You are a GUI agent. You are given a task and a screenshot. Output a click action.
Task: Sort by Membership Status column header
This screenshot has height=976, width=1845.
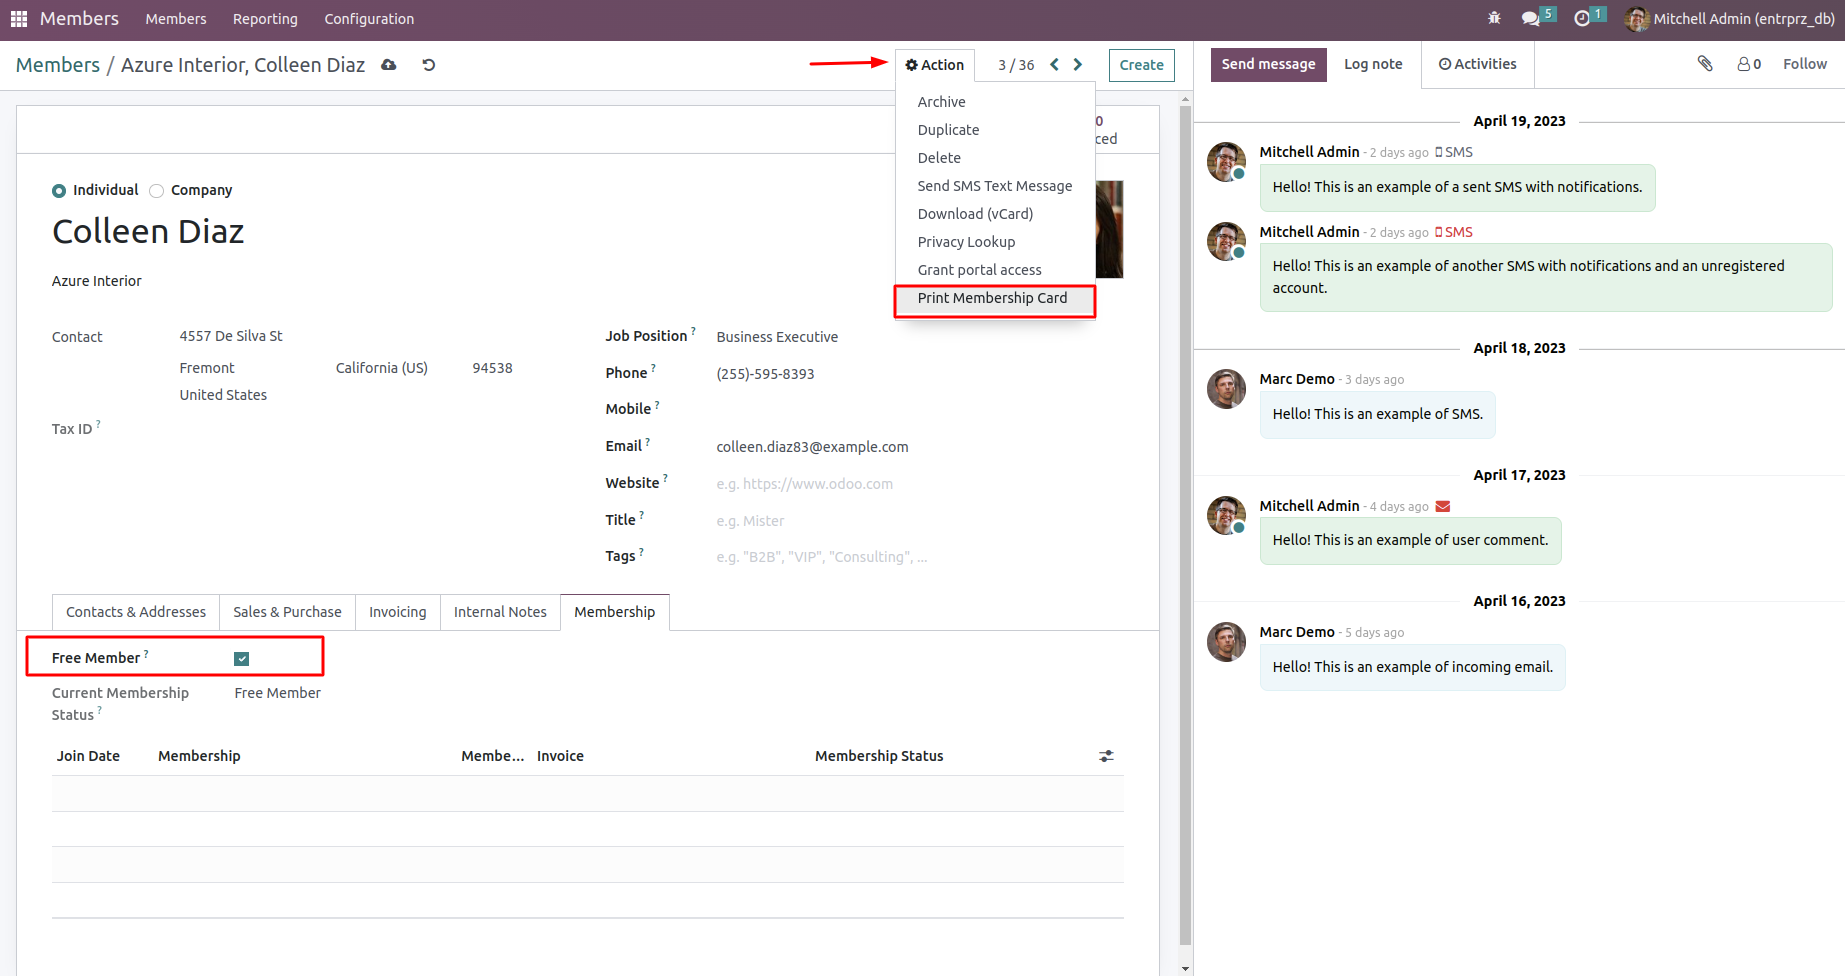click(879, 756)
